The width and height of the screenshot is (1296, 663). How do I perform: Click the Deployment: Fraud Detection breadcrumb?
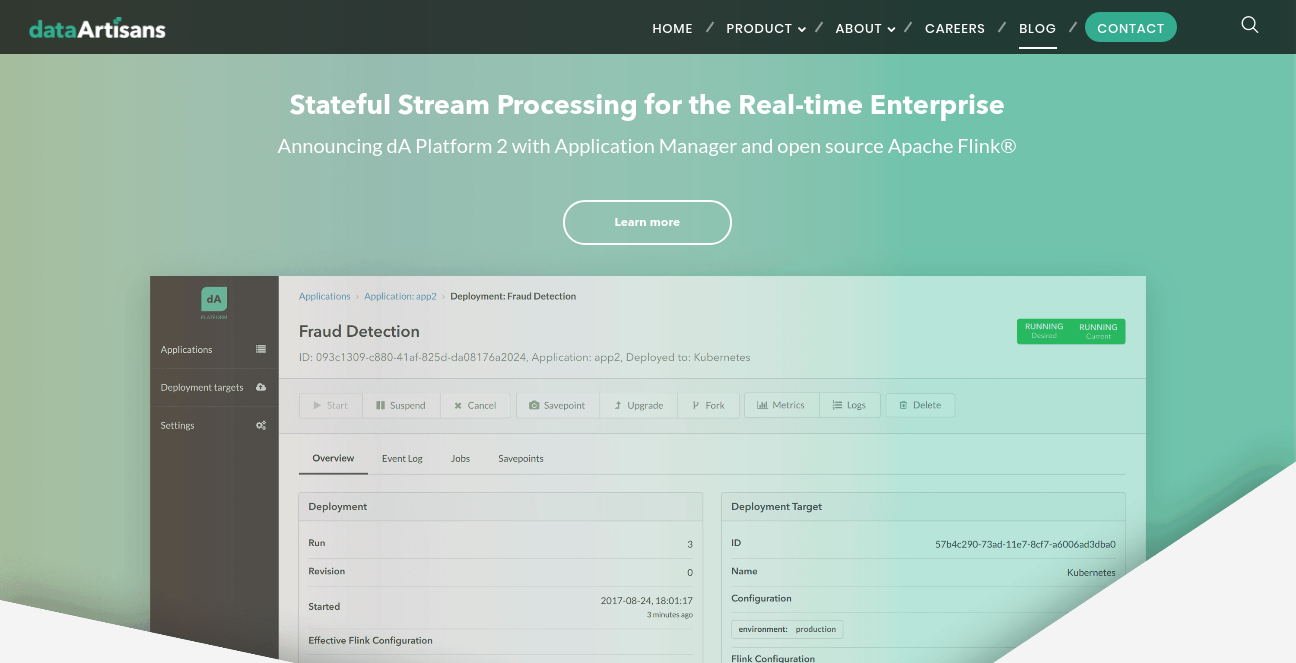pyautogui.click(x=513, y=296)
